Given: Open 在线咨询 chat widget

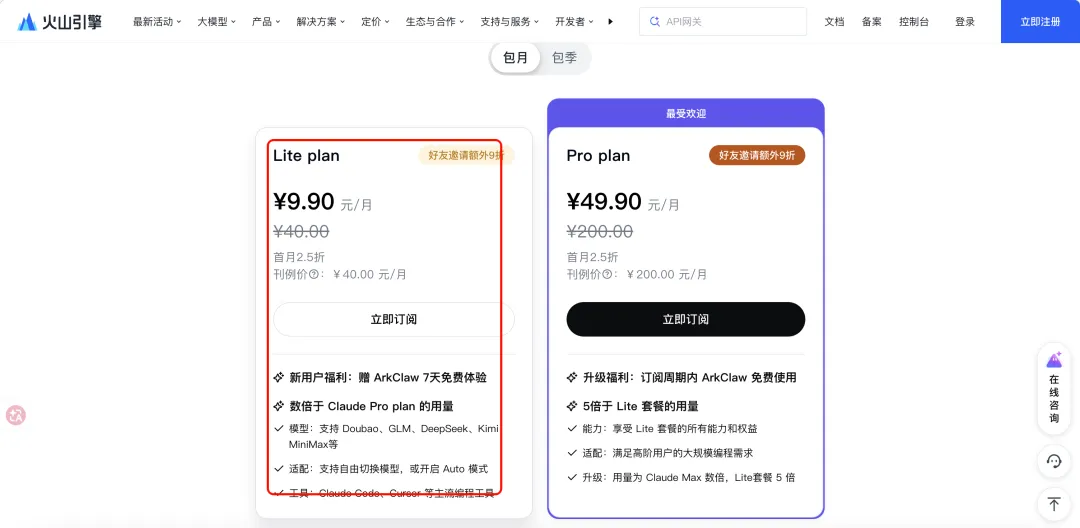Looking at the screenshot, I should 1054,389.
